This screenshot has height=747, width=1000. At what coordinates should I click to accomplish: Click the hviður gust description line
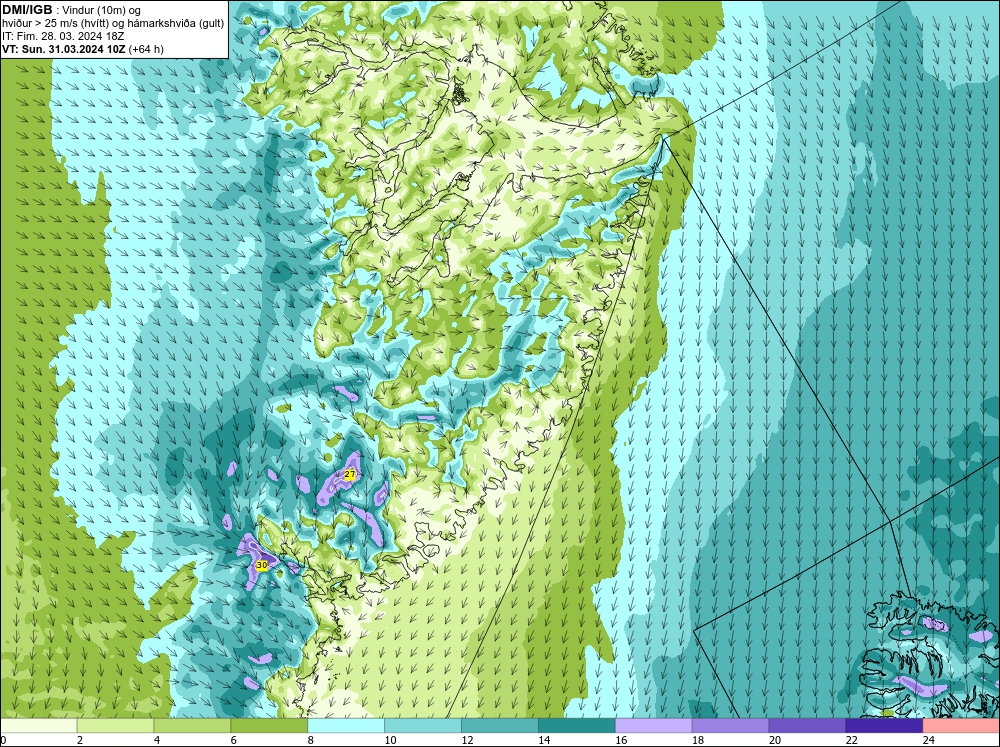coord(113,24)
